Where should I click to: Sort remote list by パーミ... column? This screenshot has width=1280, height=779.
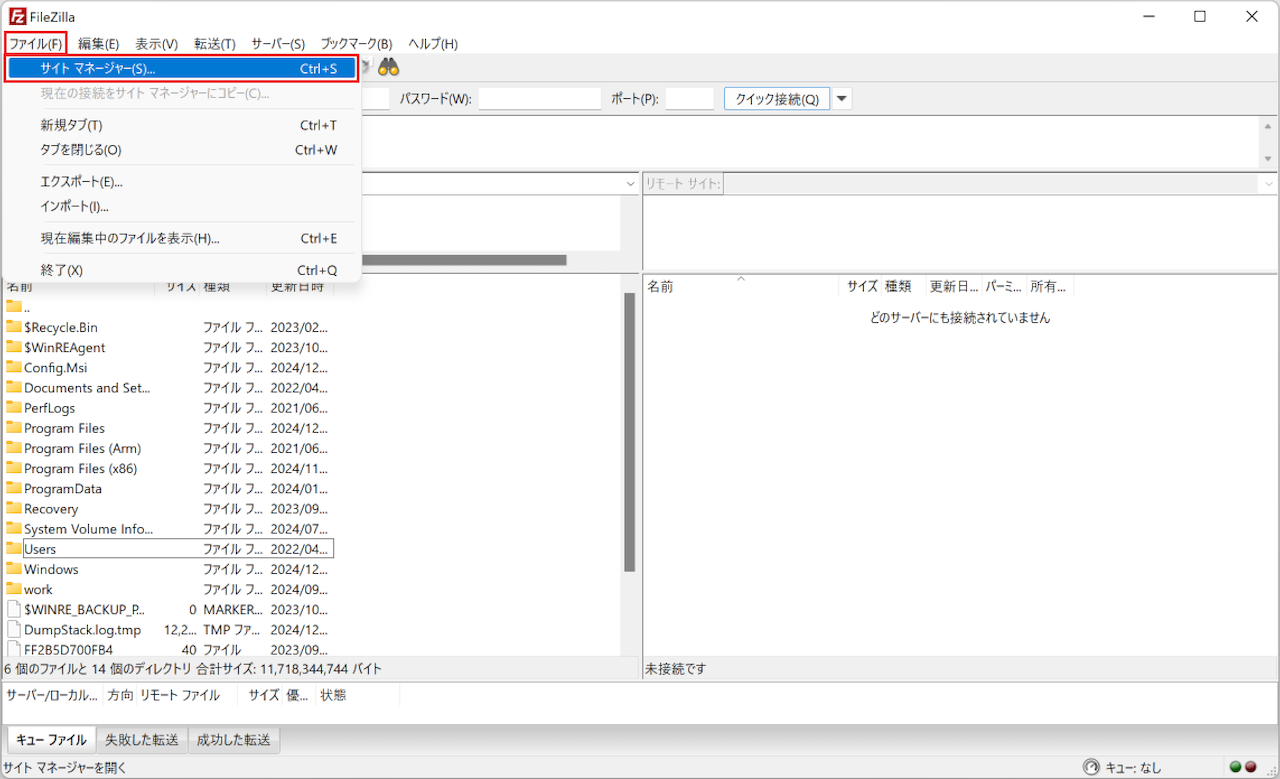pos(1004,286)
